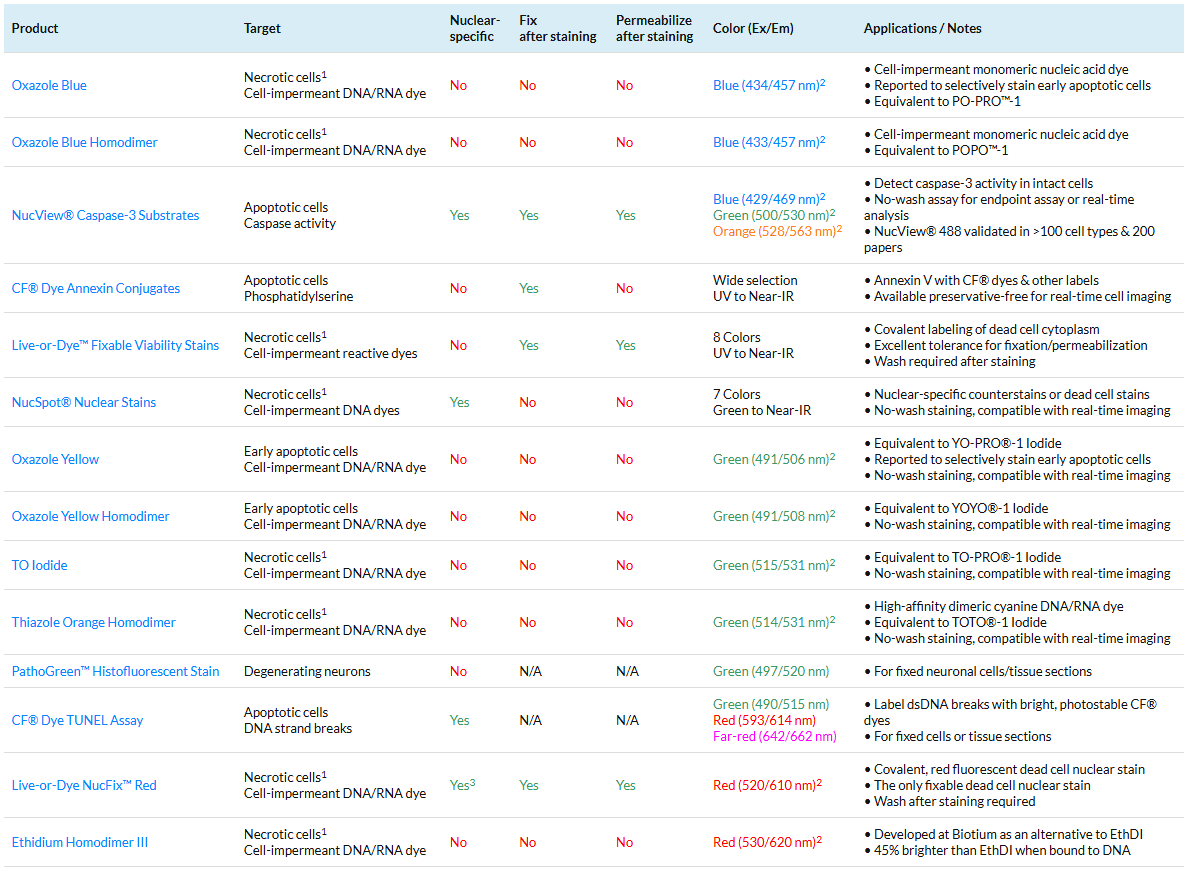Image resolution: width=1187 pixels, height=870 pixels.
Task: Click Blue (433/457 nm) color value
Action: coord(769,142)
